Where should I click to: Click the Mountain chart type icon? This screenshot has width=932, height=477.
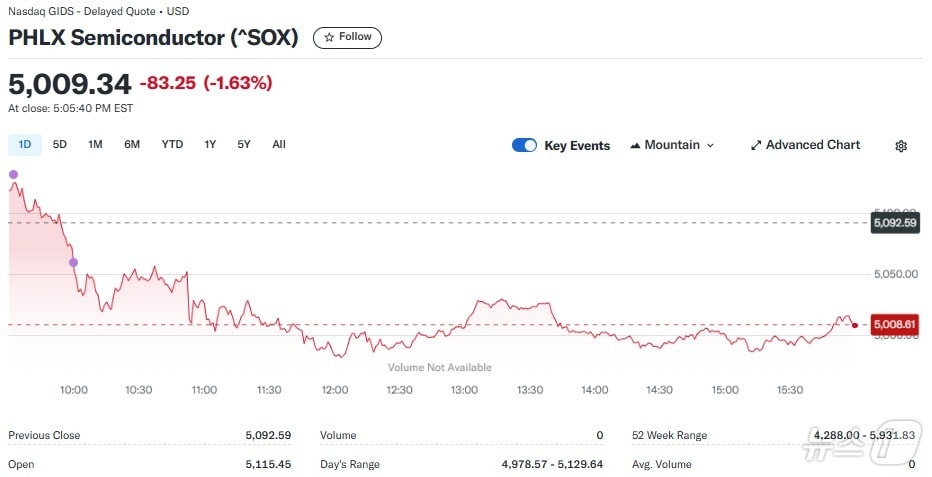pyautogui.click(x=635, y=145)
